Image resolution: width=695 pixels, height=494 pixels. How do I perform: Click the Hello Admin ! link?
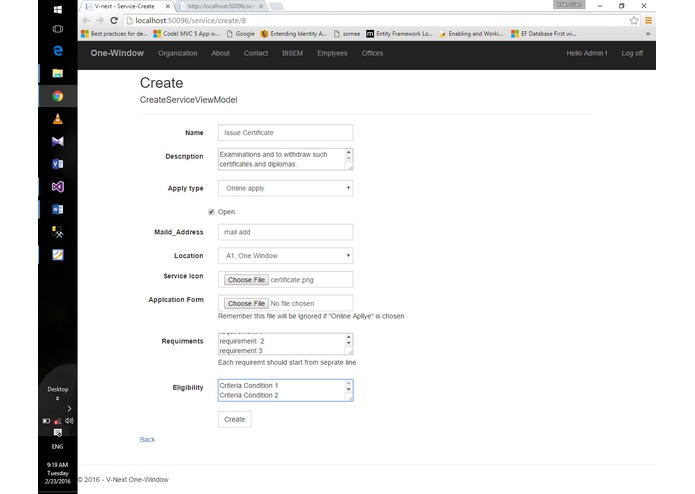pyautogui.click(x=586, y=53)
